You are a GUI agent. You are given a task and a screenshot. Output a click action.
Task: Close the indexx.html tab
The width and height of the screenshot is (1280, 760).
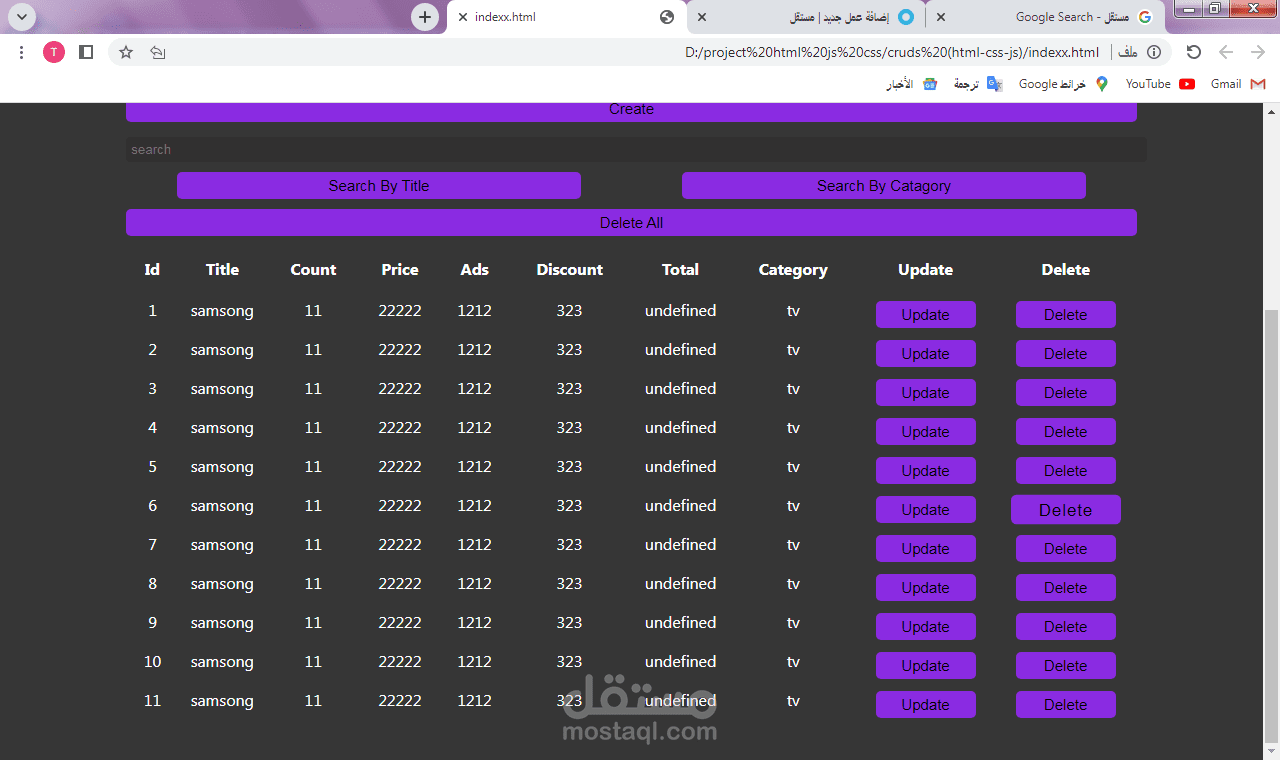click(x=463, y=17)
